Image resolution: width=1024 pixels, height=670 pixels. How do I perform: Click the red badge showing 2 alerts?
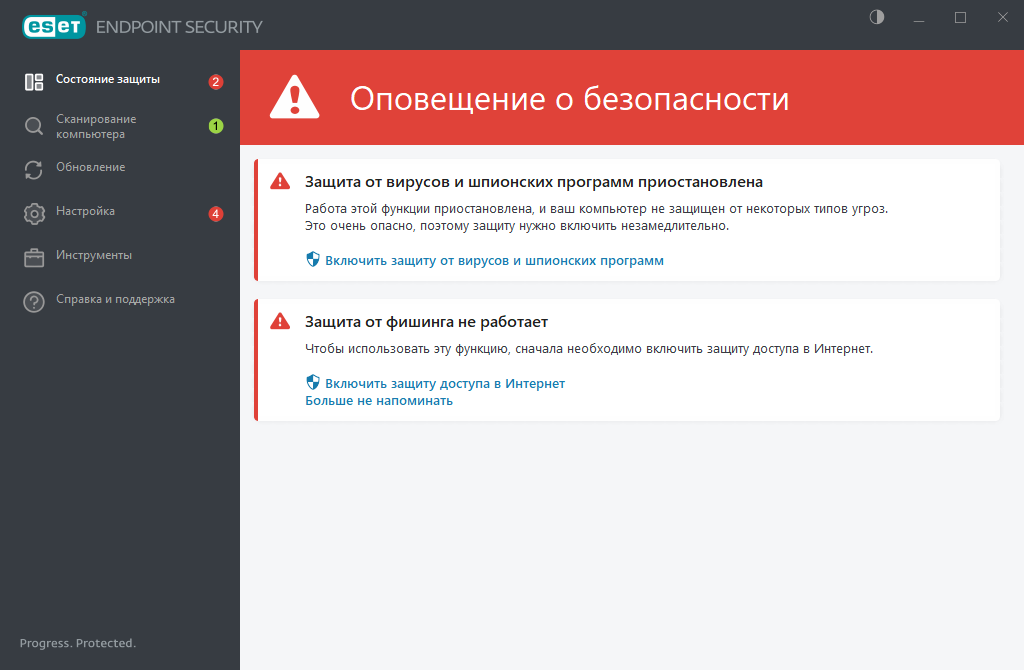(215, 82)
